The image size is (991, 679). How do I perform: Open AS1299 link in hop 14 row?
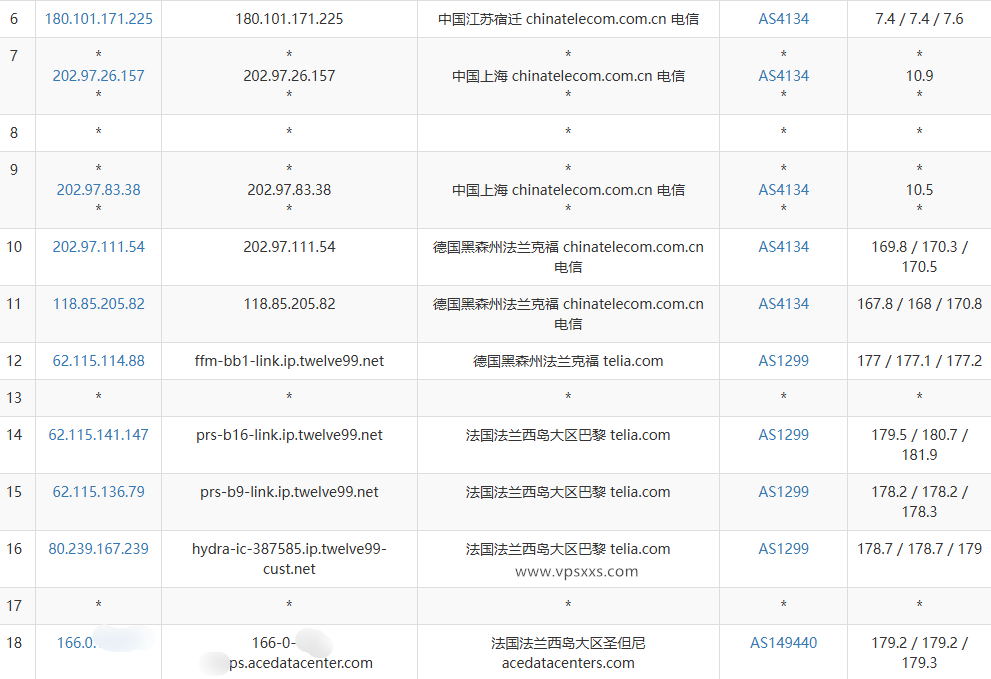click(784, 435)
